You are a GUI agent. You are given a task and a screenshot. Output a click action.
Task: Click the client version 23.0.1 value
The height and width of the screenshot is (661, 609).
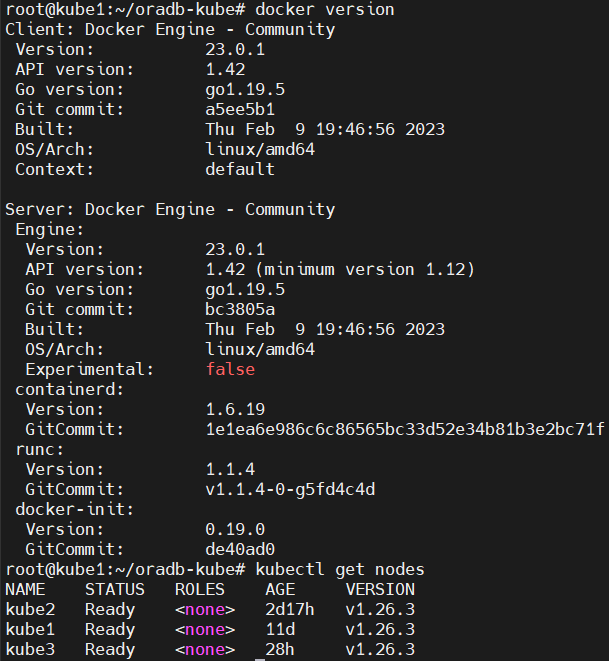point(235,49)
